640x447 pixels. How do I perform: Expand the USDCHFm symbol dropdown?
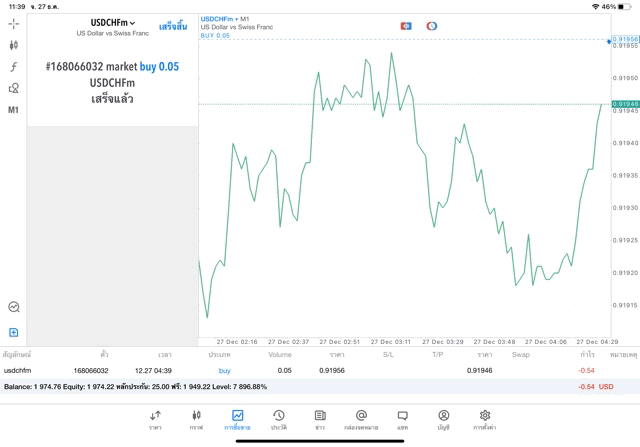[x=112, y=22]
